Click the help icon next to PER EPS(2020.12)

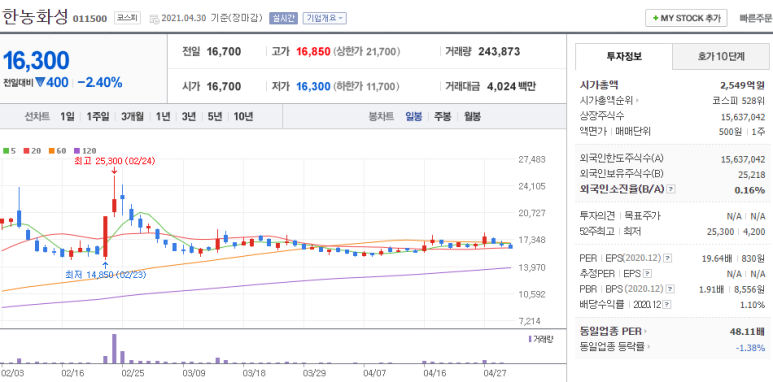pos(668,258)
